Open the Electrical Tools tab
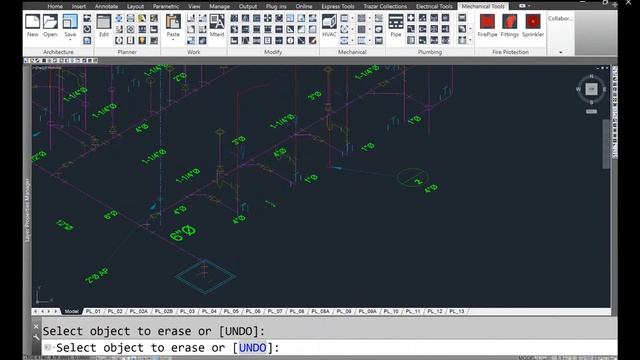Image resolution: width=640 pixels, height=360 pixels. (434, 6)
